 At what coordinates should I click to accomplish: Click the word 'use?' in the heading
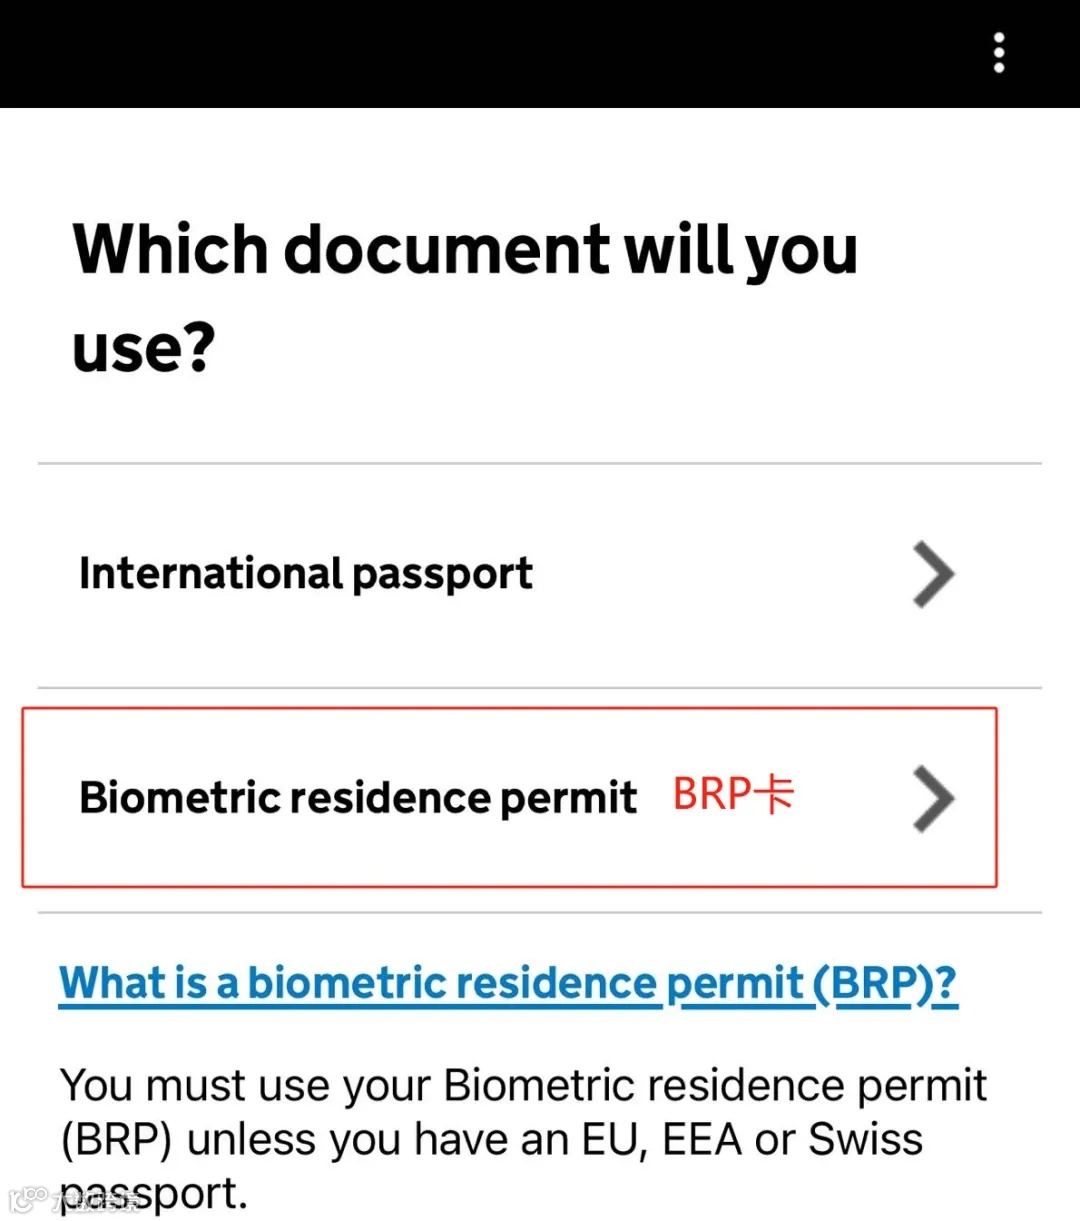tap(144, 348)
